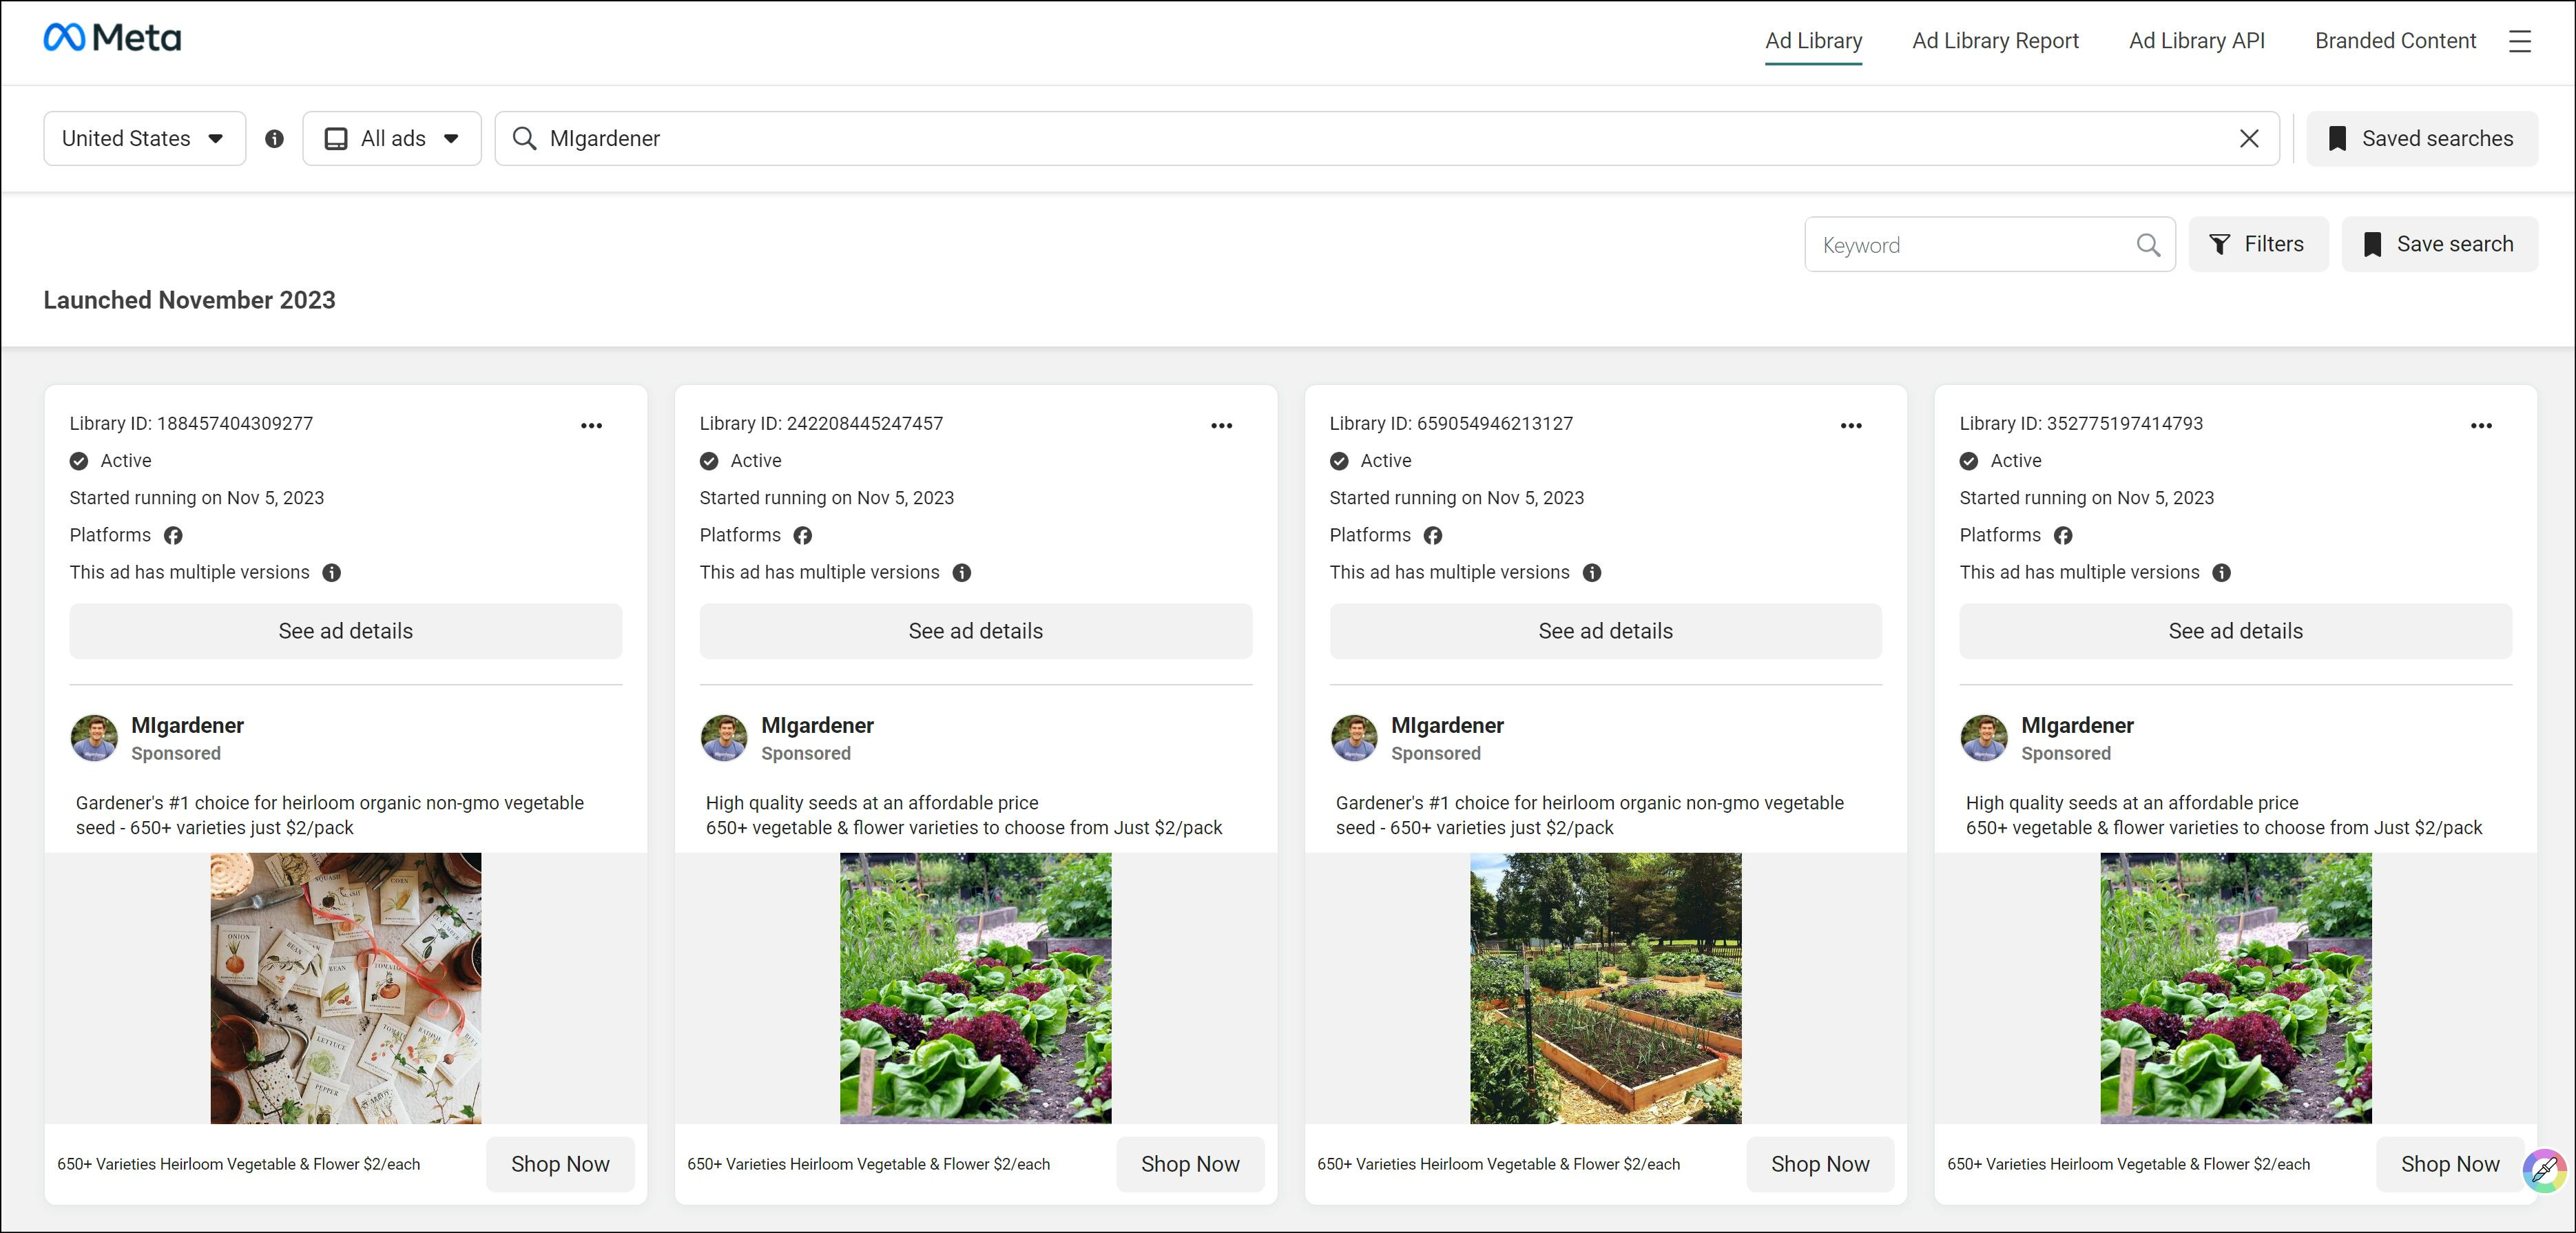Open the United States country dropdown
The height and width of the screenshot is (1233, 2576).
tap(144, 139)
